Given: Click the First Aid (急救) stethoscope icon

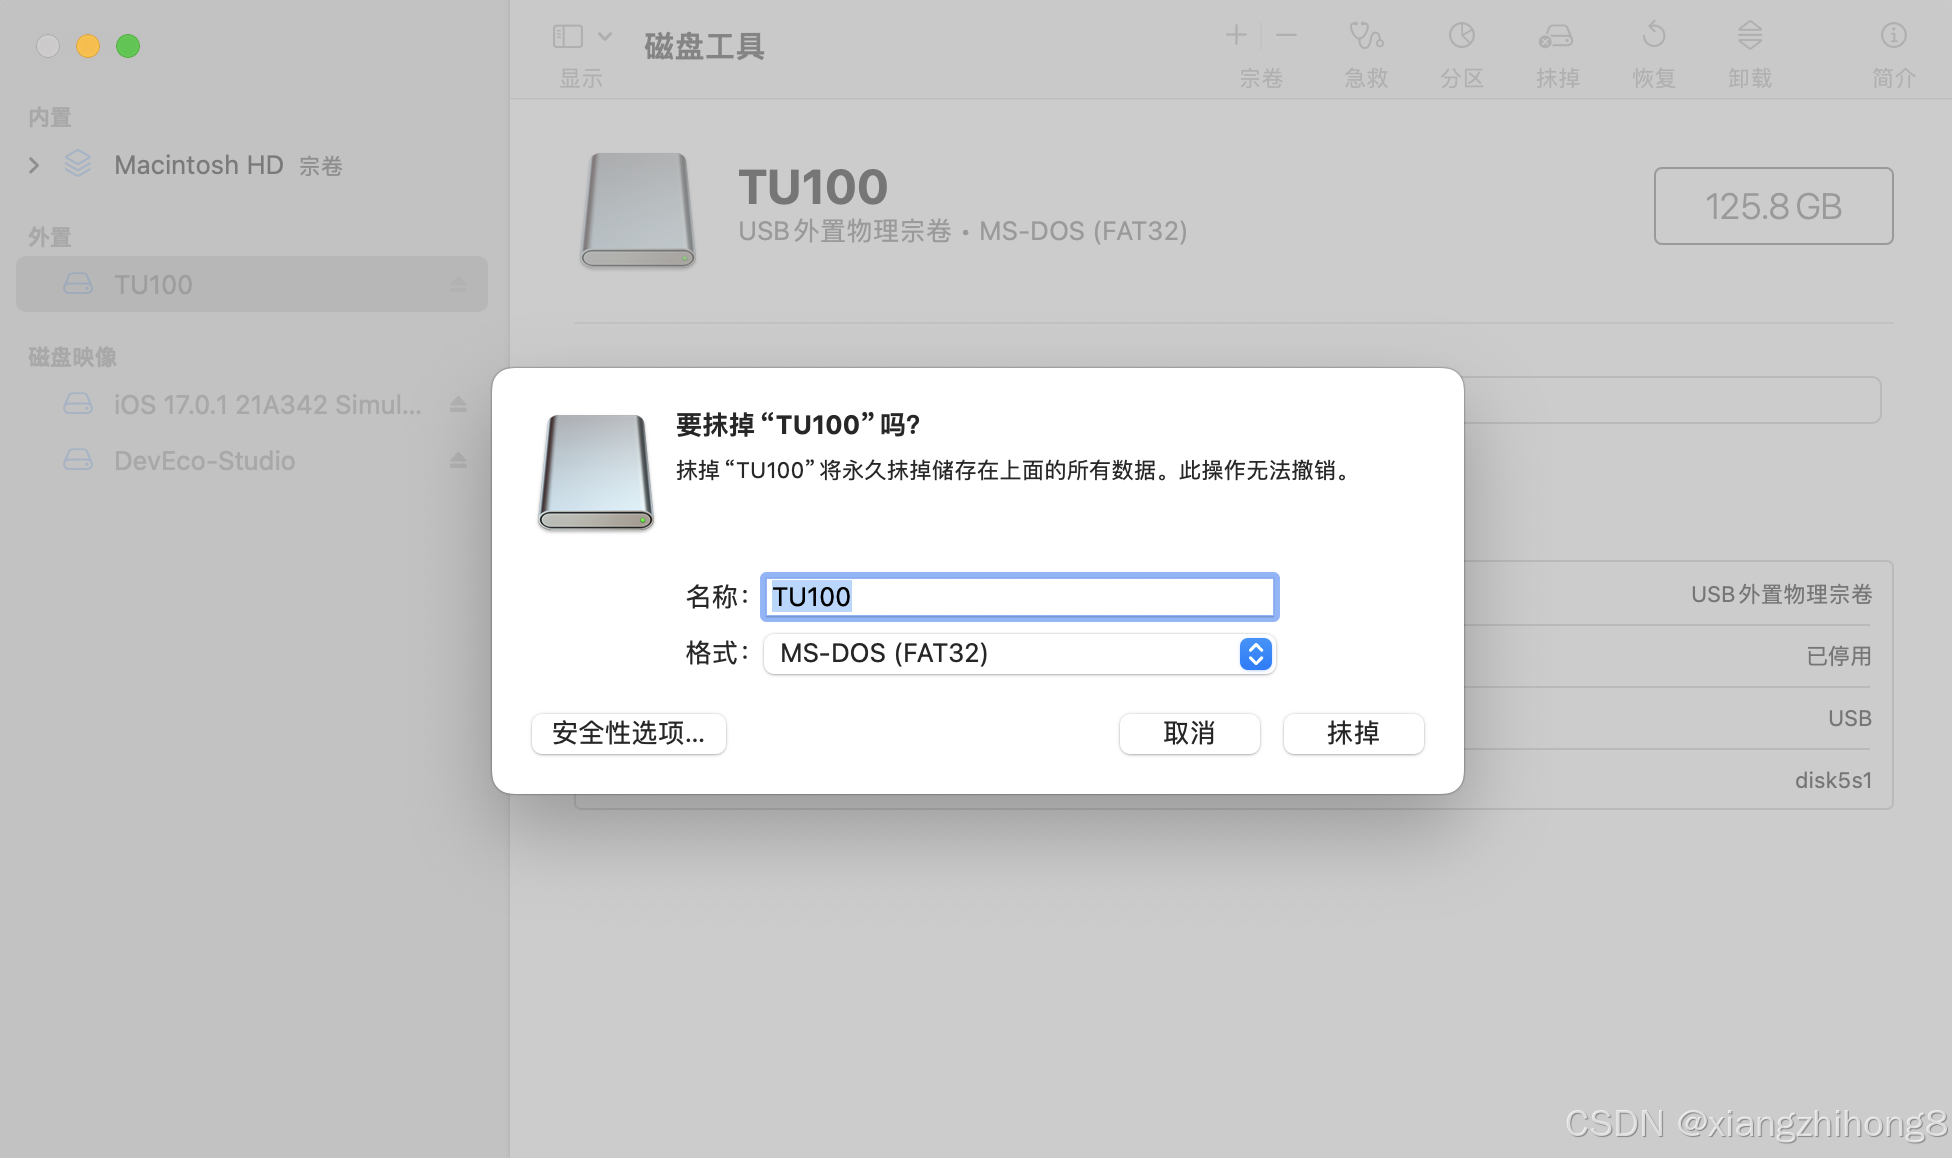Looking at the screenshot, I should click(1365, 37).
